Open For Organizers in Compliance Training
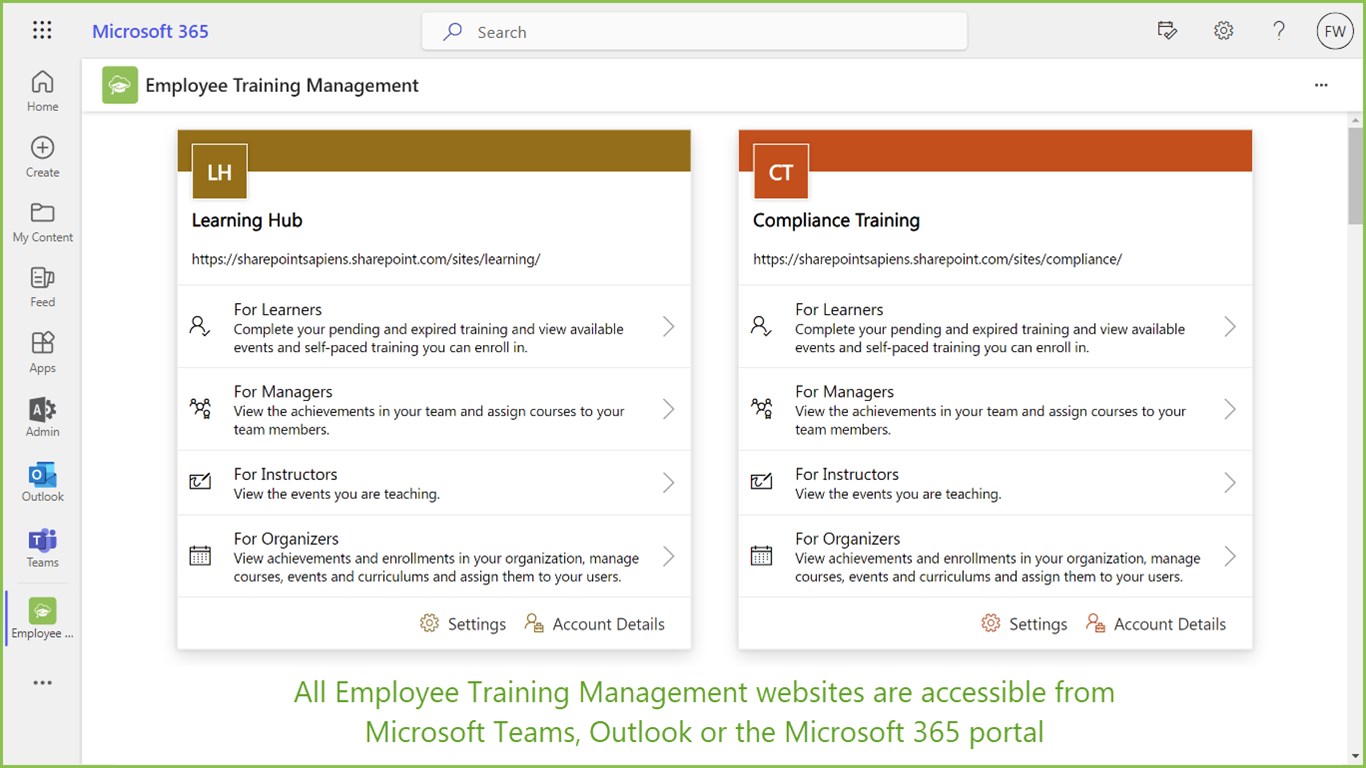The width and height of the screenshot is (1366, 768). click(x=995, y=557)
